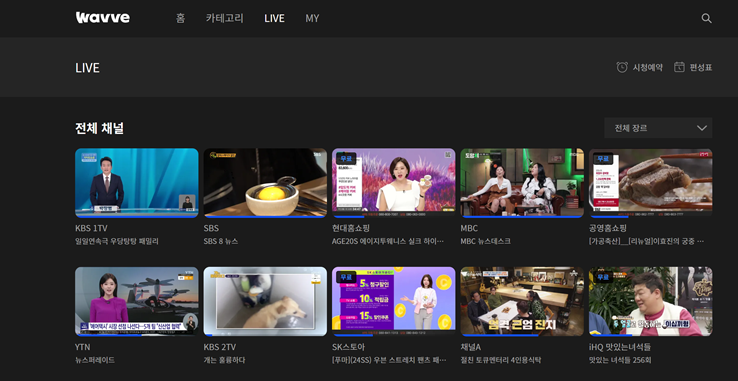Open the 홈 menu
The width and height of the screenshot is (738, 381).
[x=180, y=18]
